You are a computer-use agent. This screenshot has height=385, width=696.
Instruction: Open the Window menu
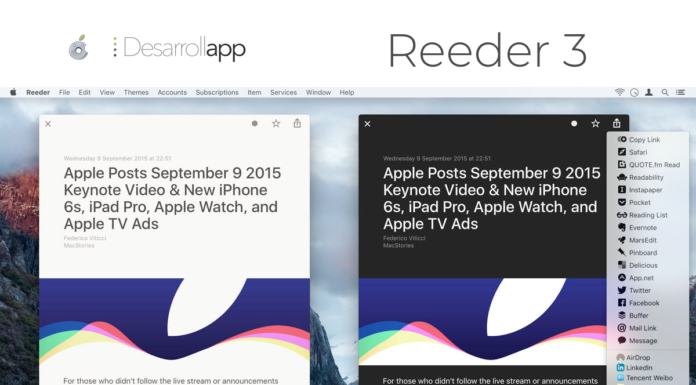(318, 92)
